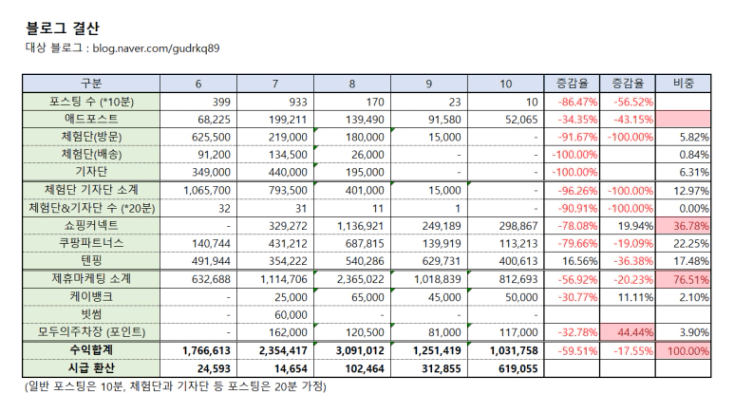Click the '제휴마케팅 소계' row label
The height and width of the screenshot is (413, 734).
tap(91, 279)
